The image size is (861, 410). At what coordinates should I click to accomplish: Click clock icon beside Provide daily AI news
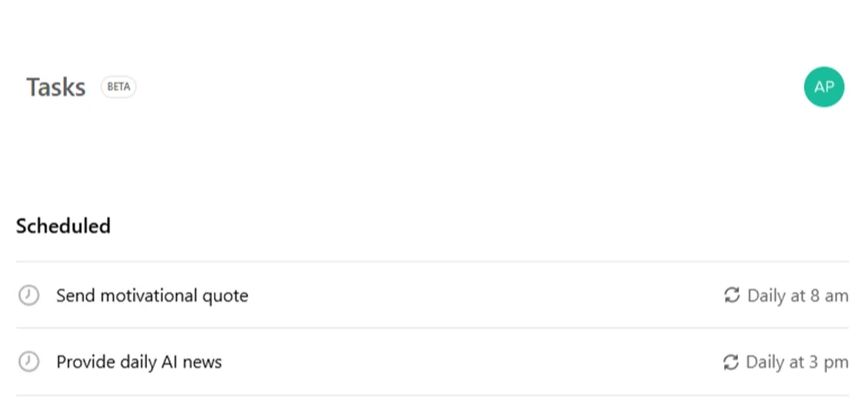[x=29, y=362]
